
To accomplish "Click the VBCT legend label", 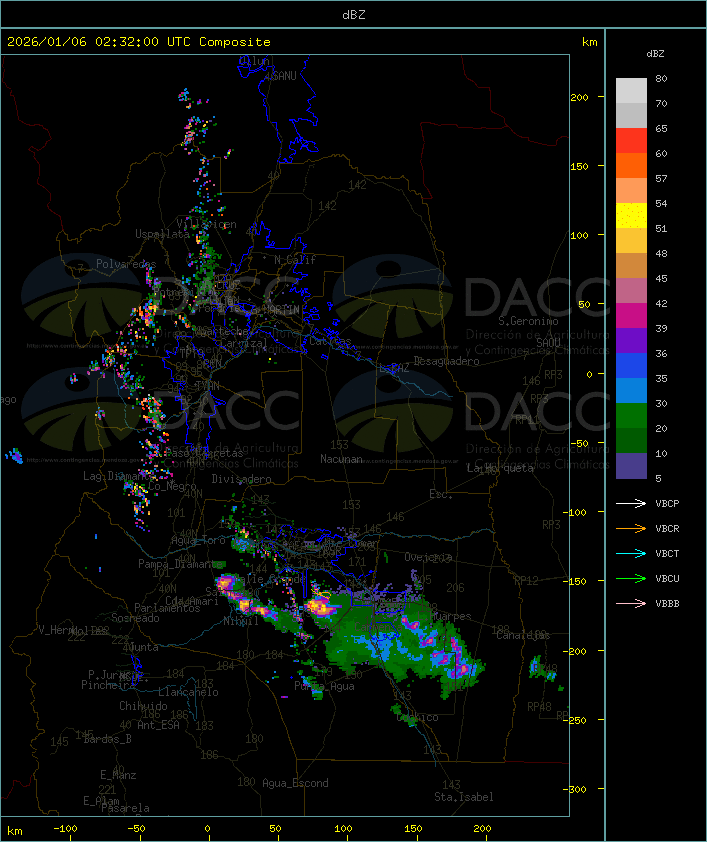I will click(x=667, y=553).
